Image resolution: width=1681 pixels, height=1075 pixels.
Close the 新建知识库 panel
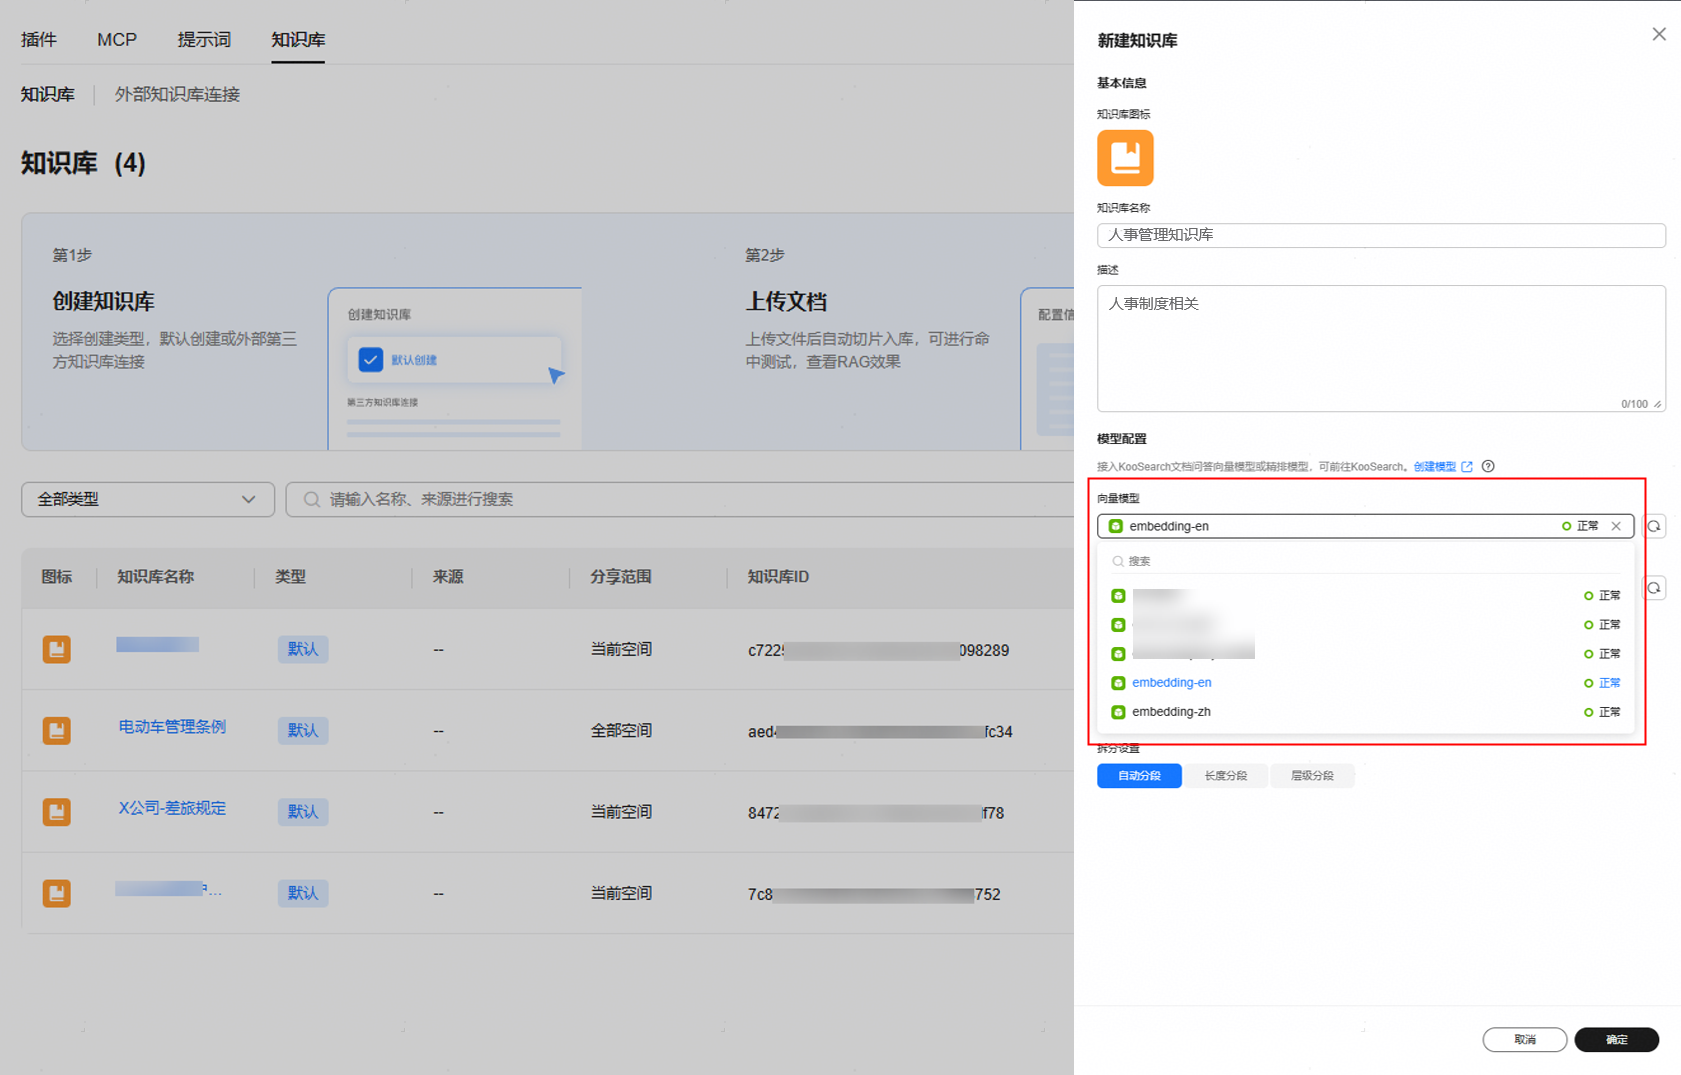(x=1659, y=34)
